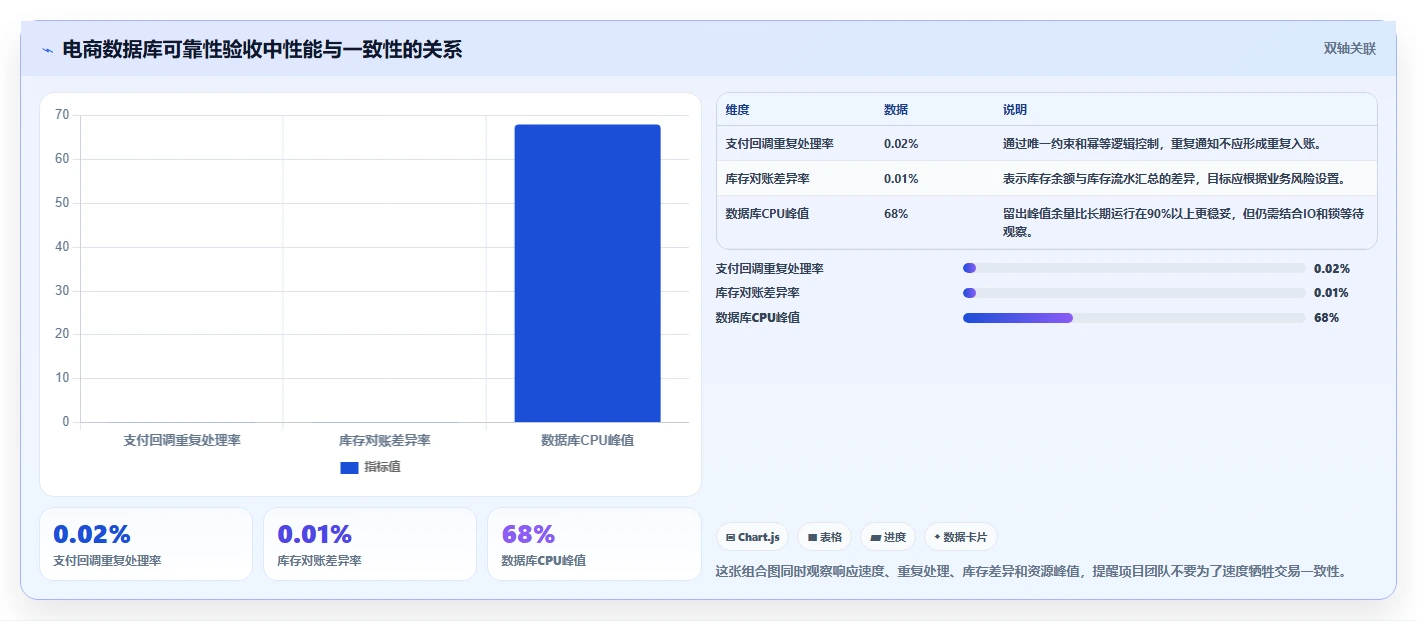Open the 68% 数据库CPU峰值 card
The width and height of the screenshot is (1417, 621).
pos(594,544)
